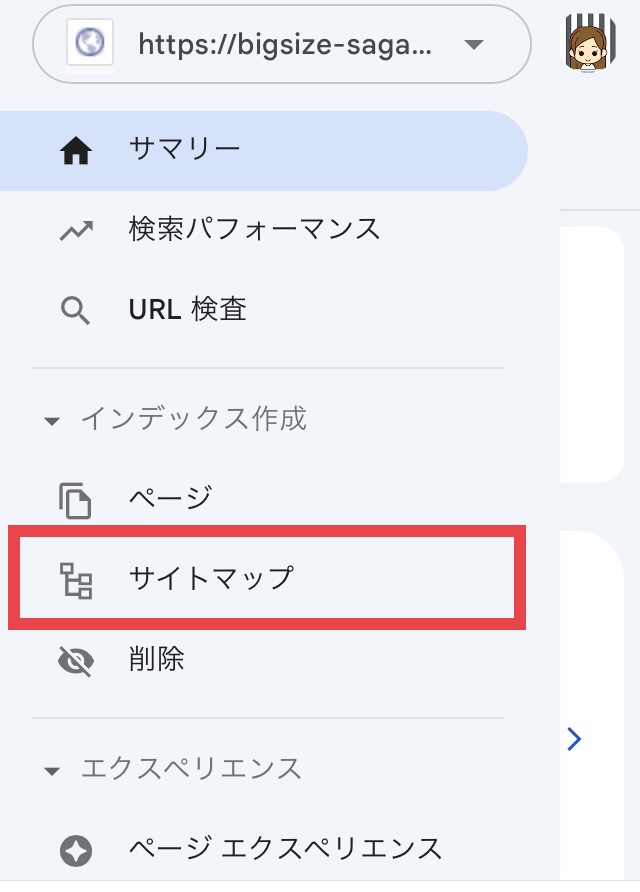This screenshot has height=892, width=640.
Task: Click the blue right chevron arrow
Action: (x=574, y=739)
